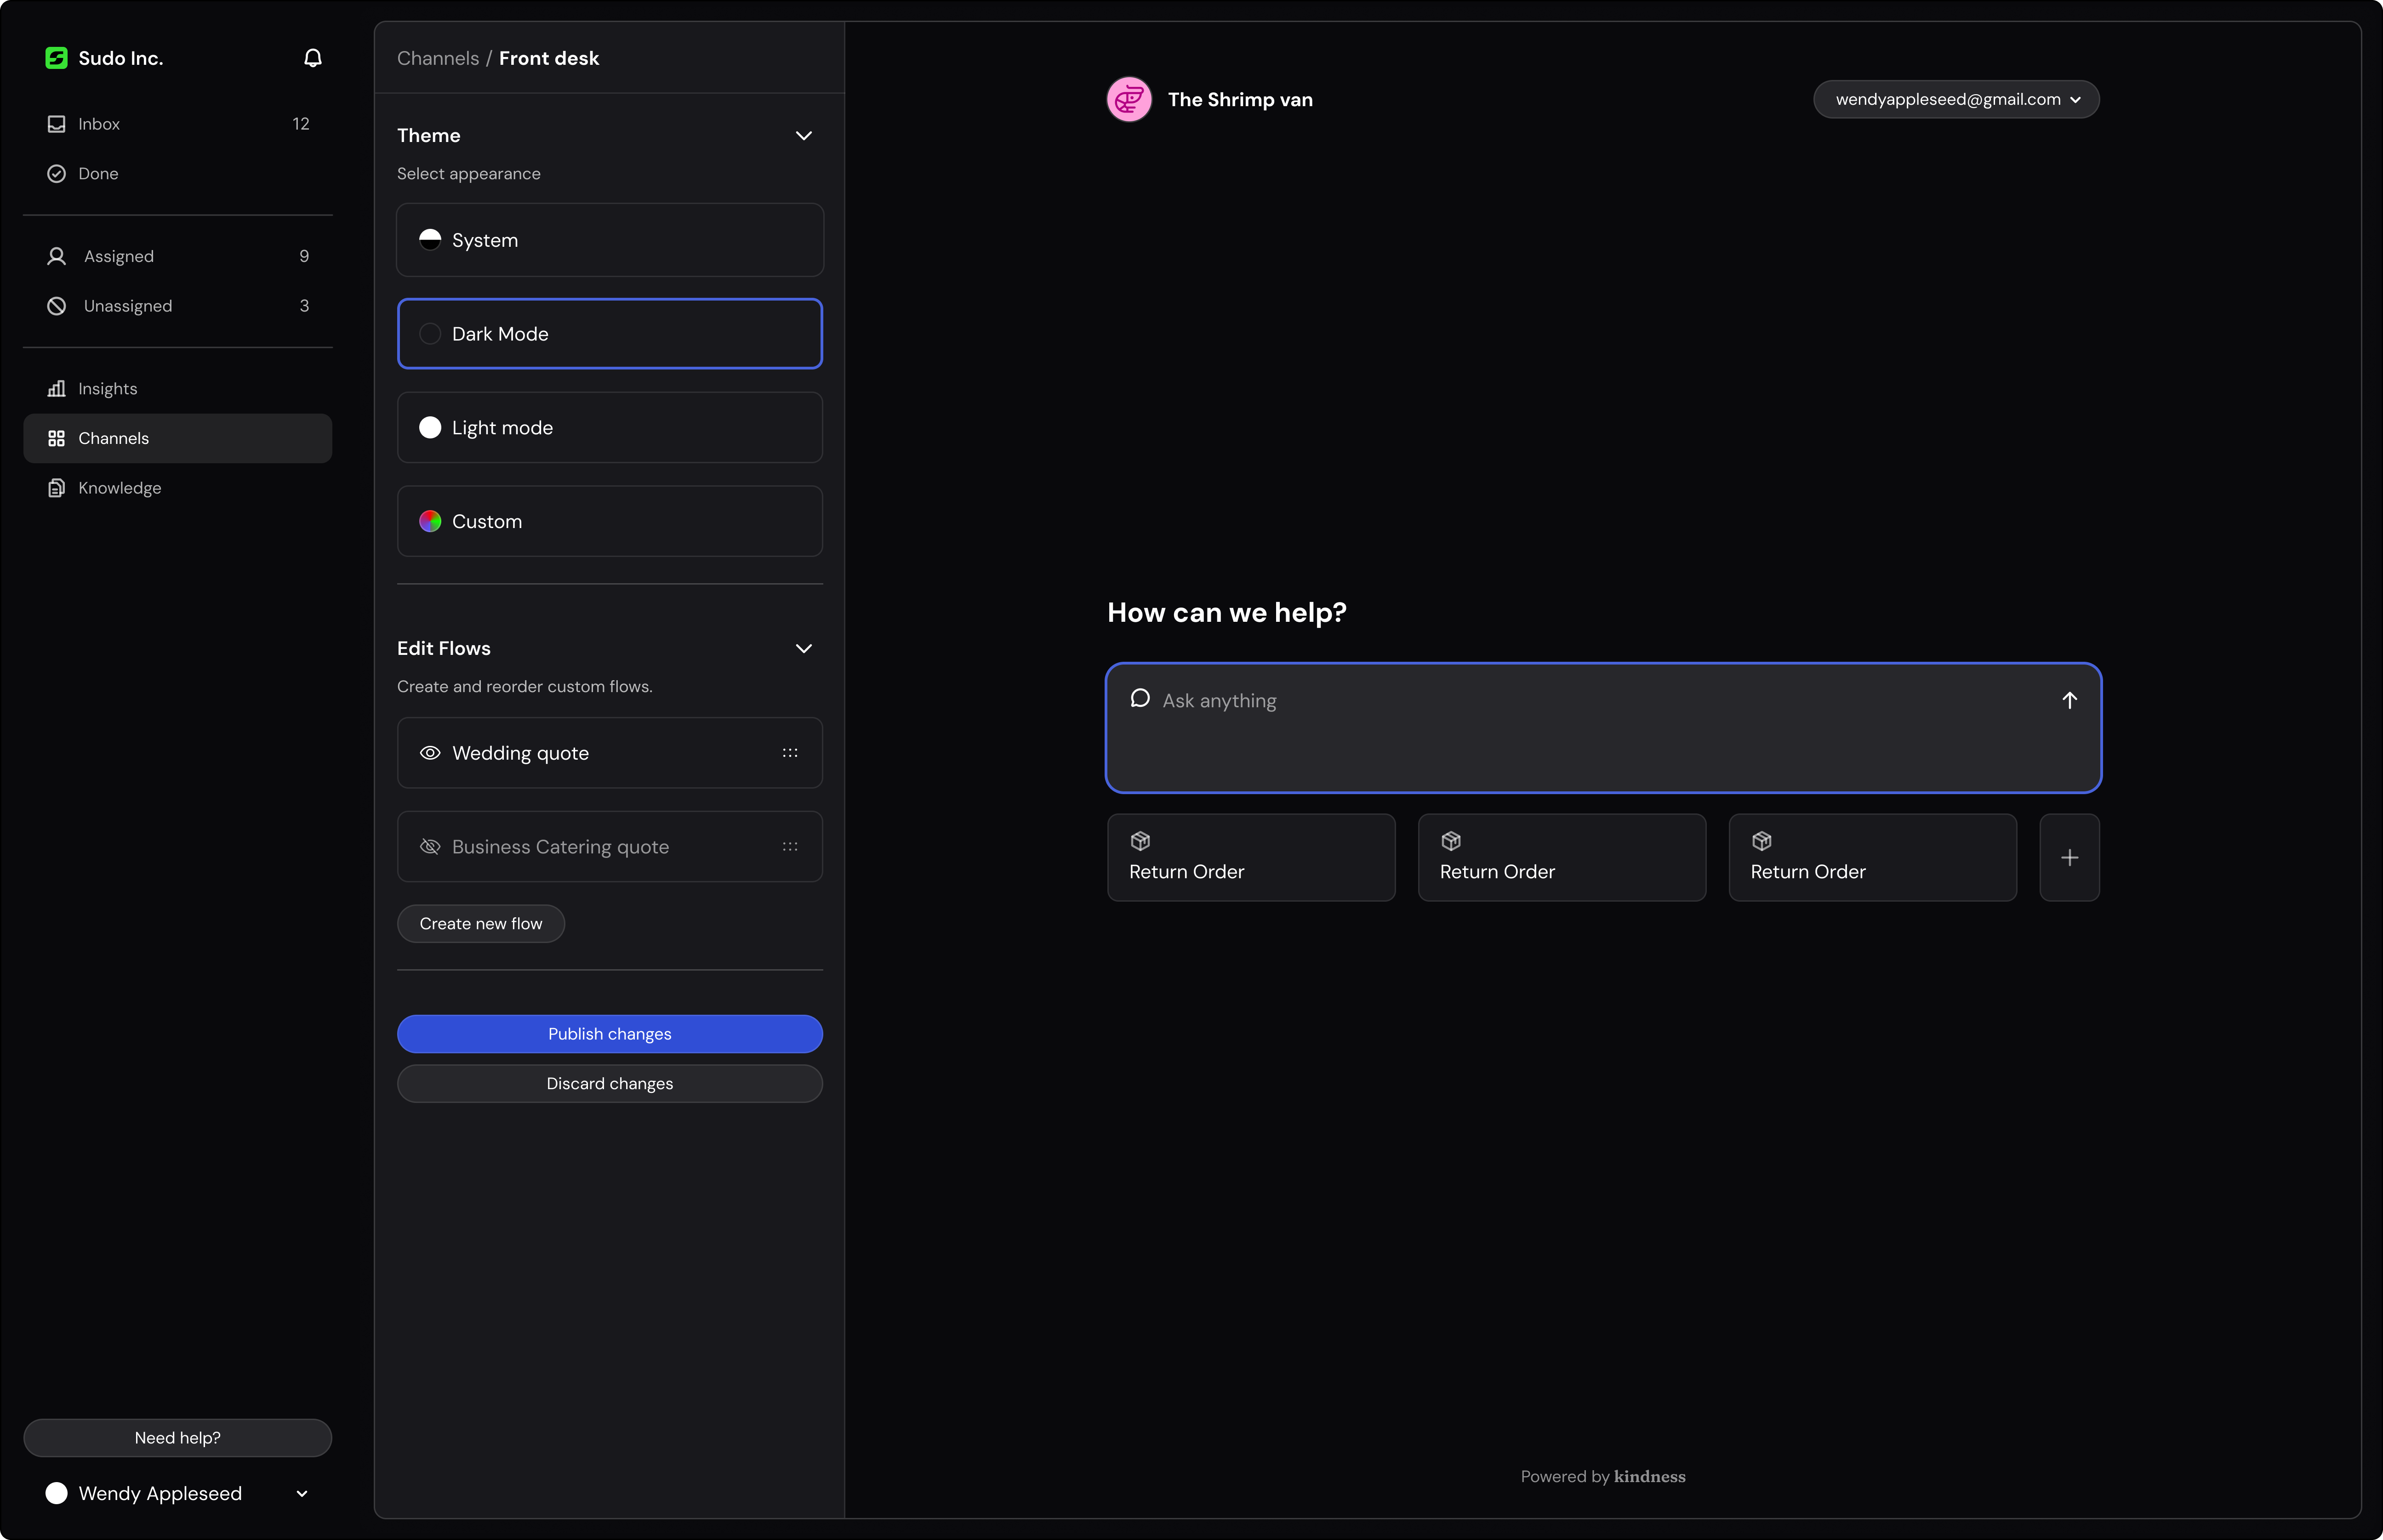Click the chat bubble icon in Ask anything
Image resolution: width=2383 pixels, height=1540 pixels.
(1140, 698)
